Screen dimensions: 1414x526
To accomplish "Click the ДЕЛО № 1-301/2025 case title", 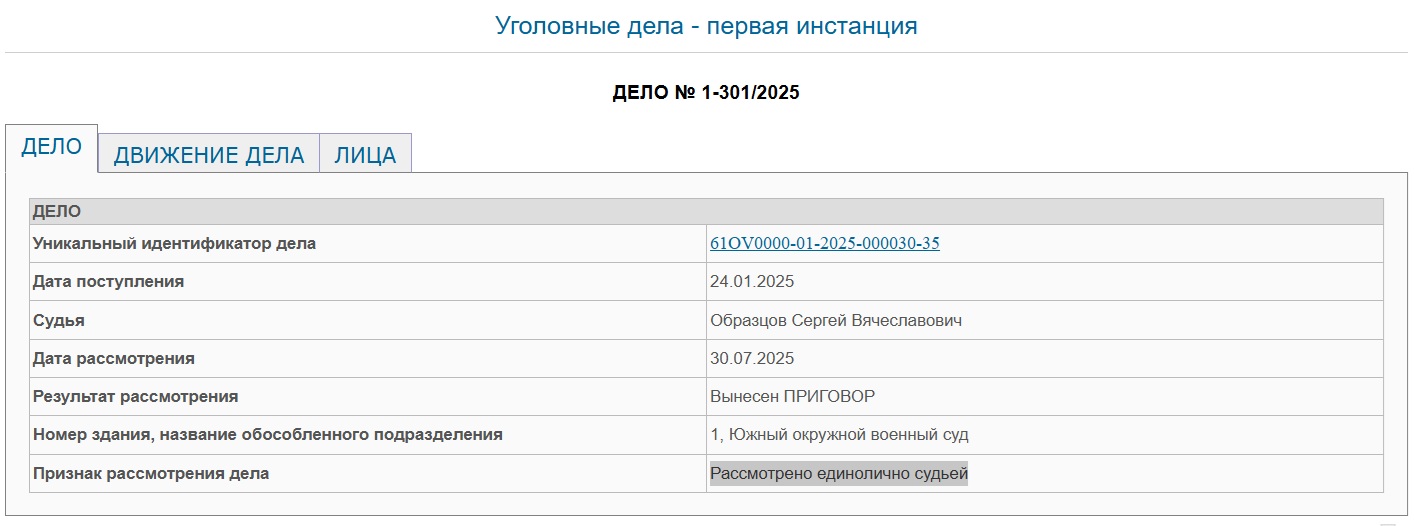I will [706, 93].
